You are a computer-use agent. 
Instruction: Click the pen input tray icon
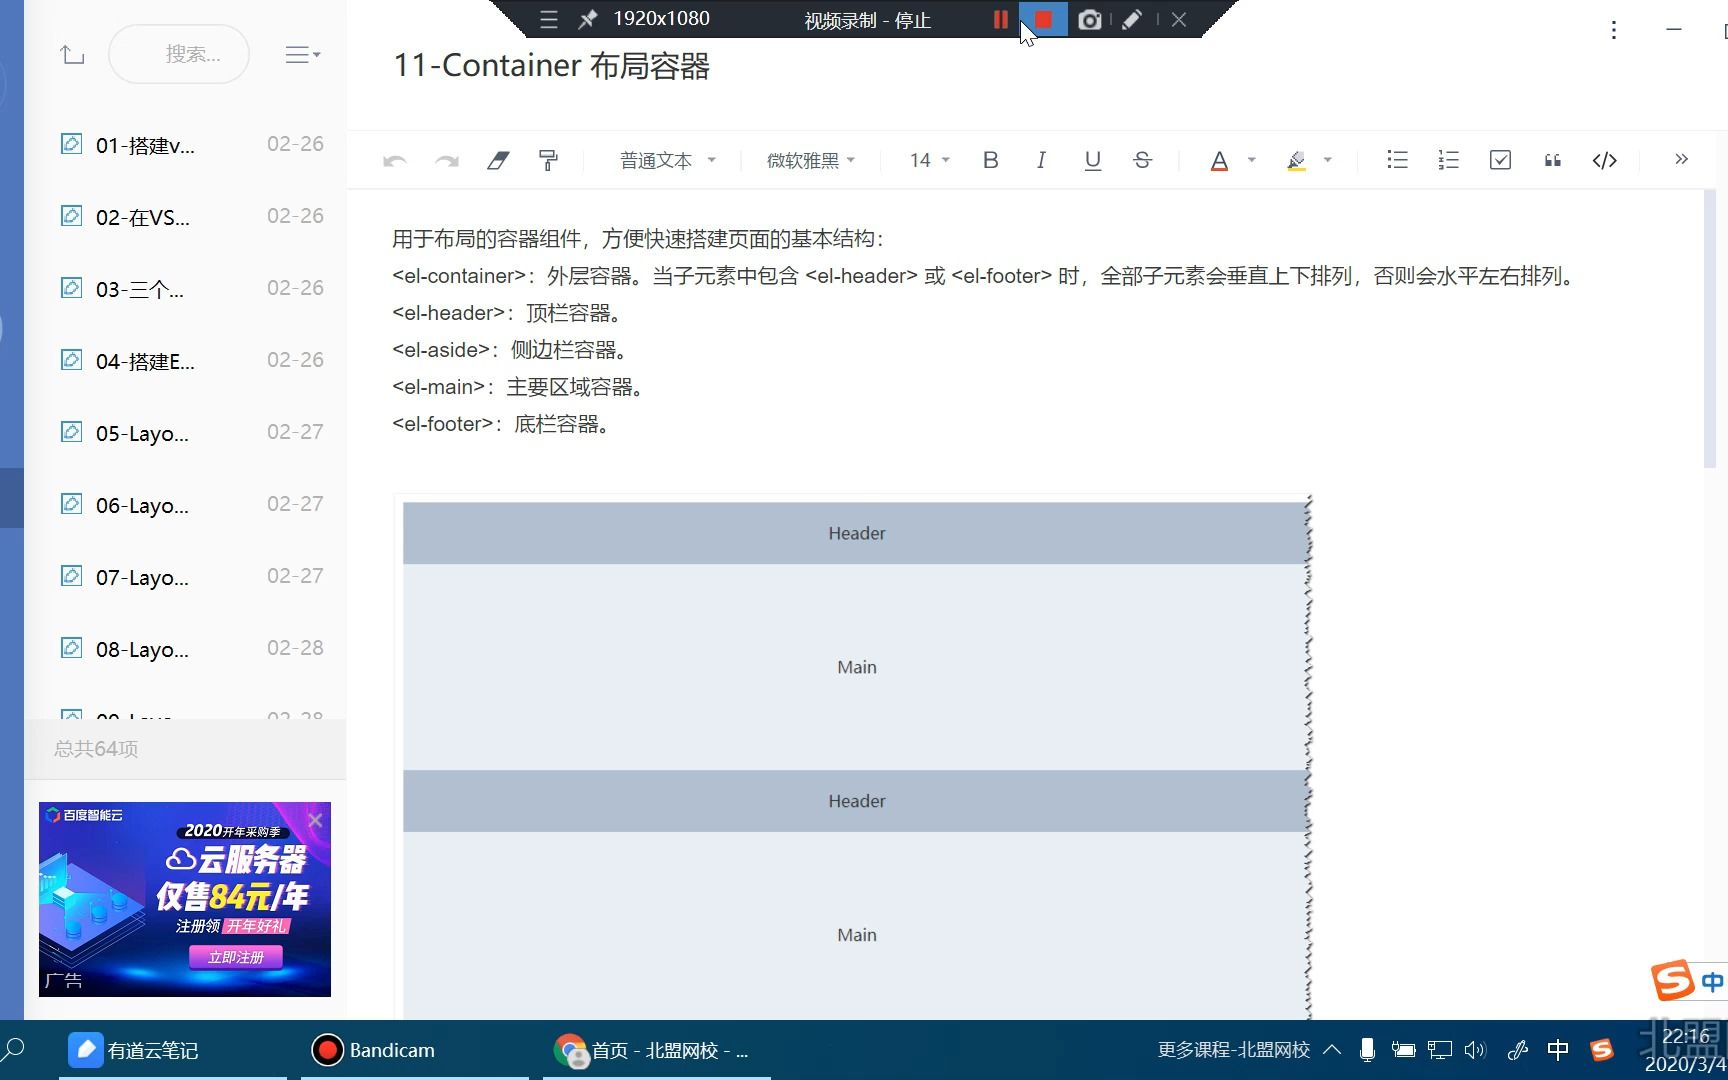click(1518, 1050)
